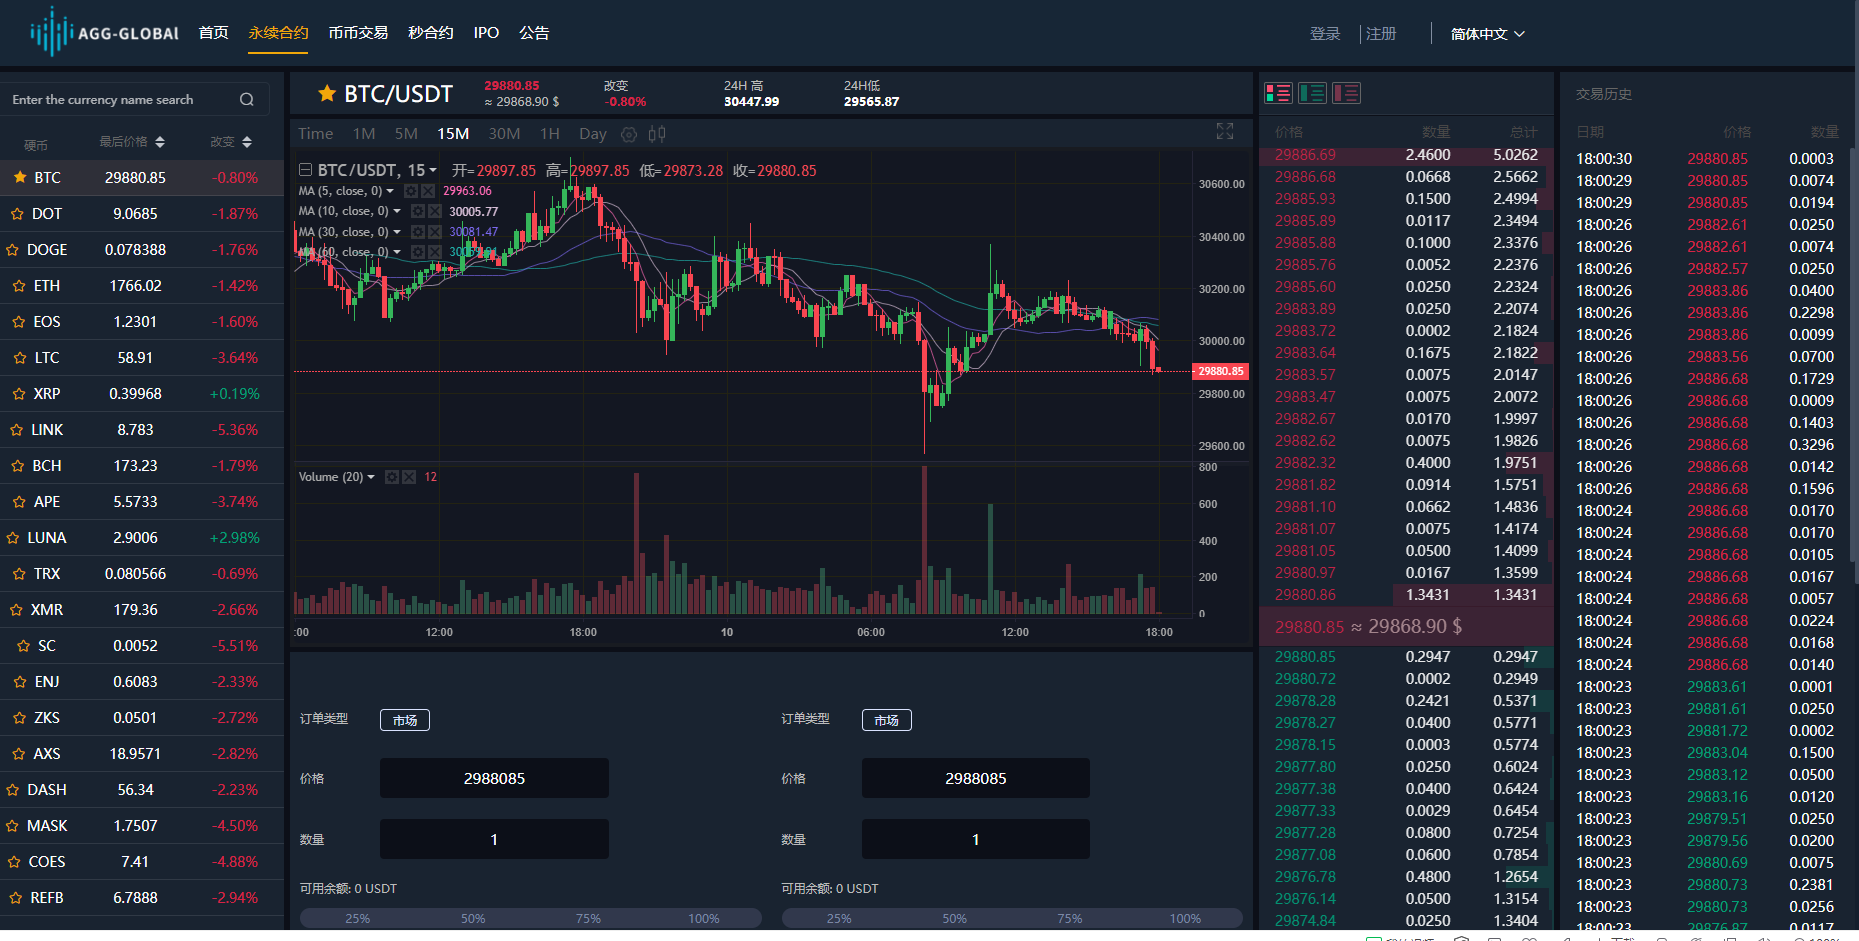Show order book with bids only
This screenshot has width=1859, height=941.
click(x=1312, y=94)
